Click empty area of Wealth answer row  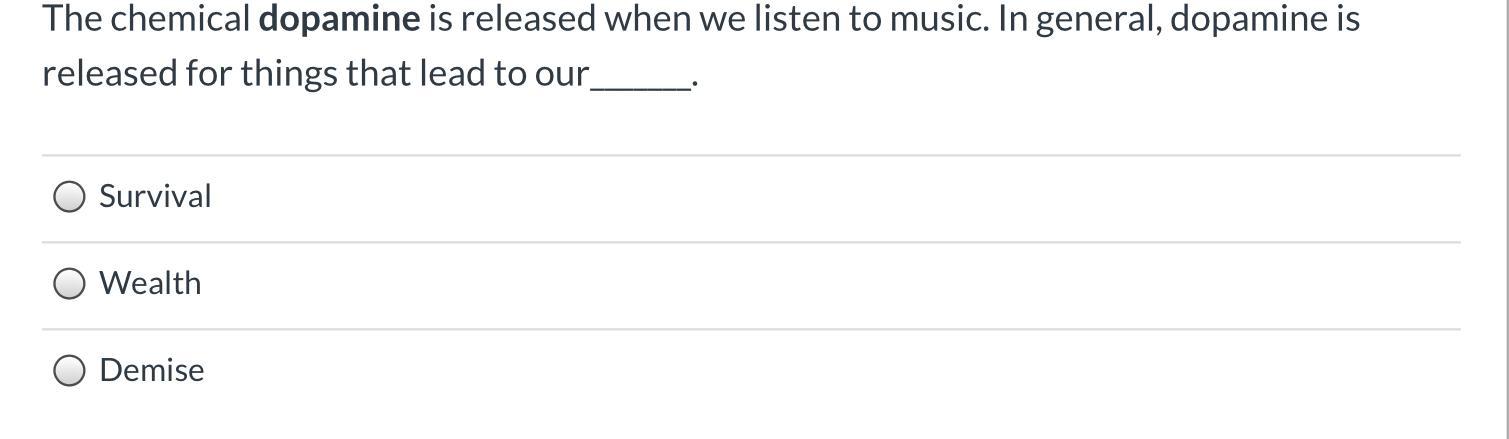[800, 284]
